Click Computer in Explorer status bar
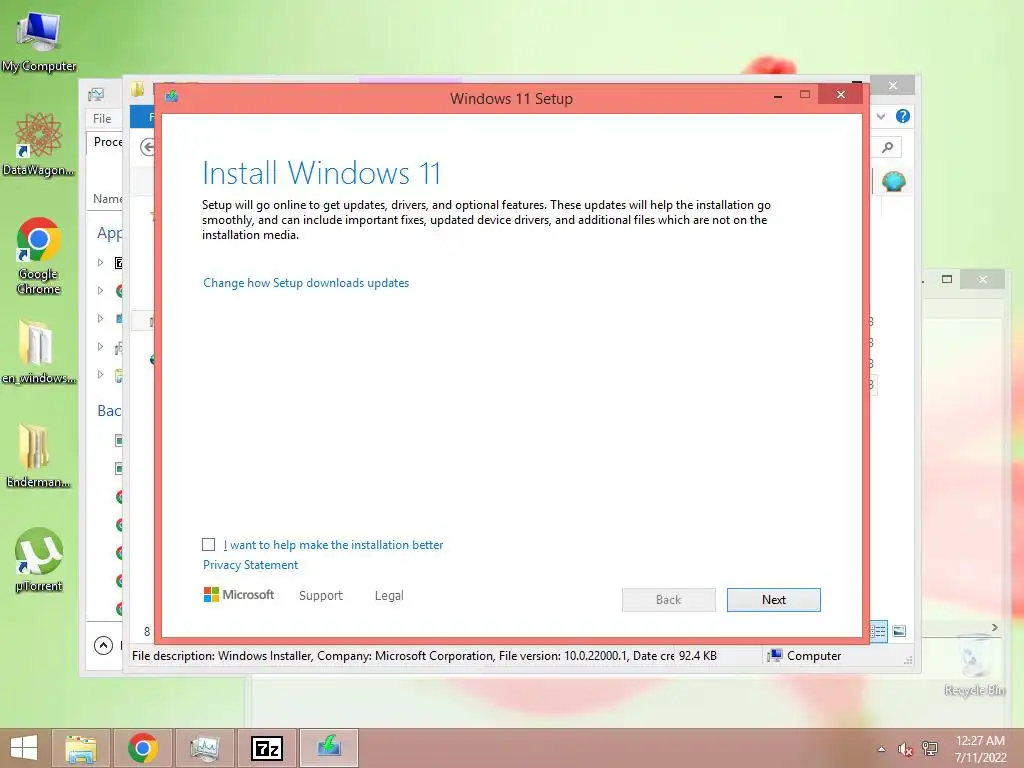Screen dimensions: 1024x768 click(x=804, y=656)
